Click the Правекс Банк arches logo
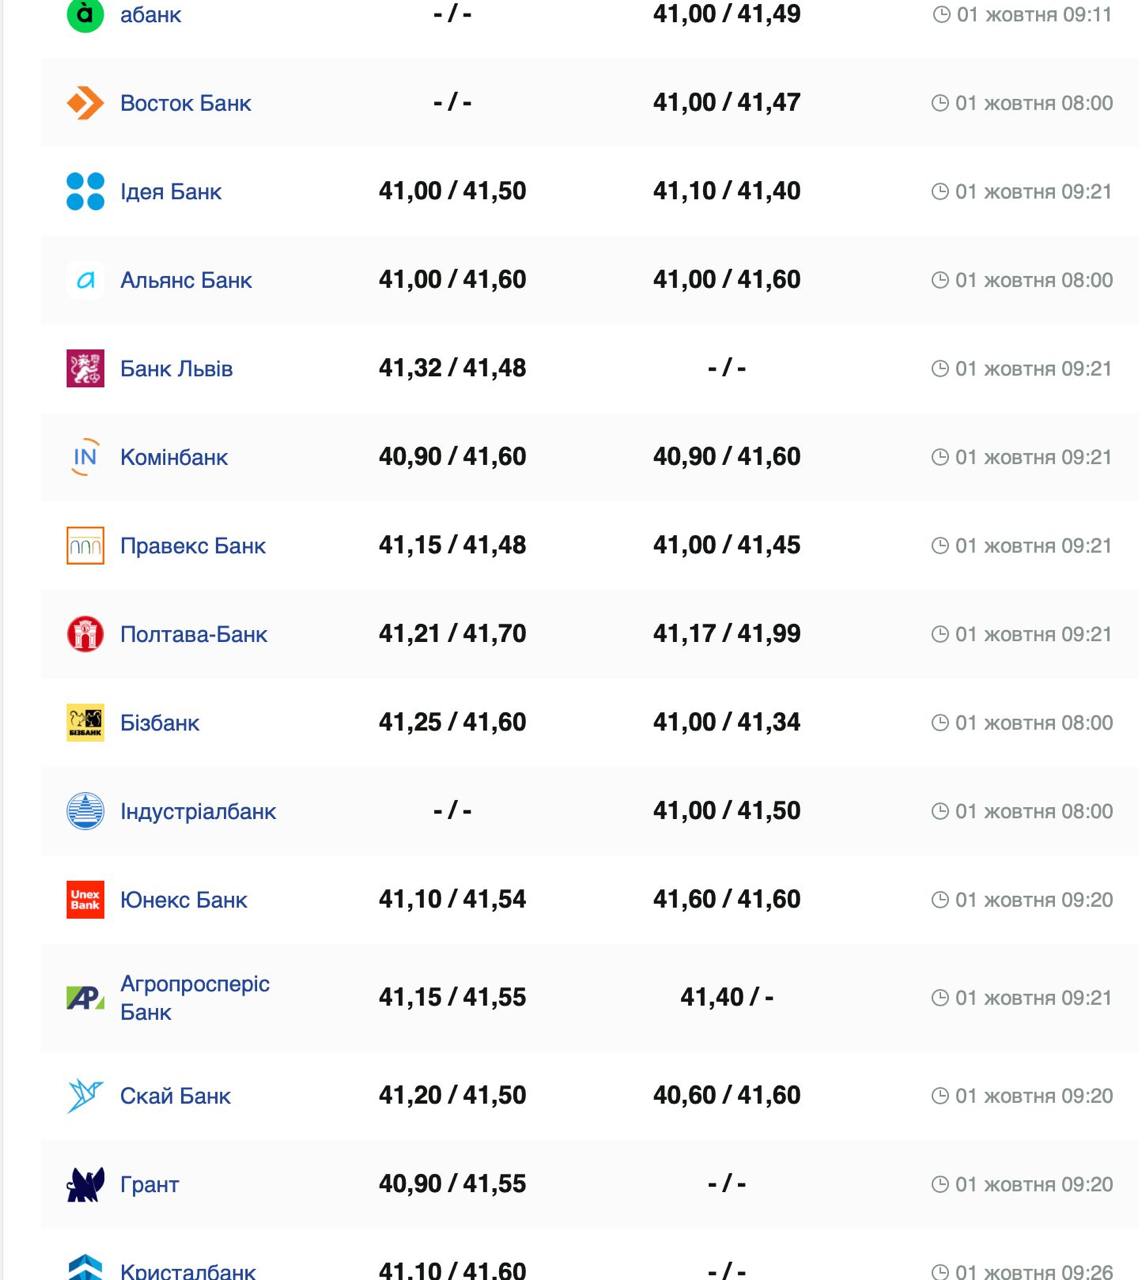 click(x=85, y=546)
